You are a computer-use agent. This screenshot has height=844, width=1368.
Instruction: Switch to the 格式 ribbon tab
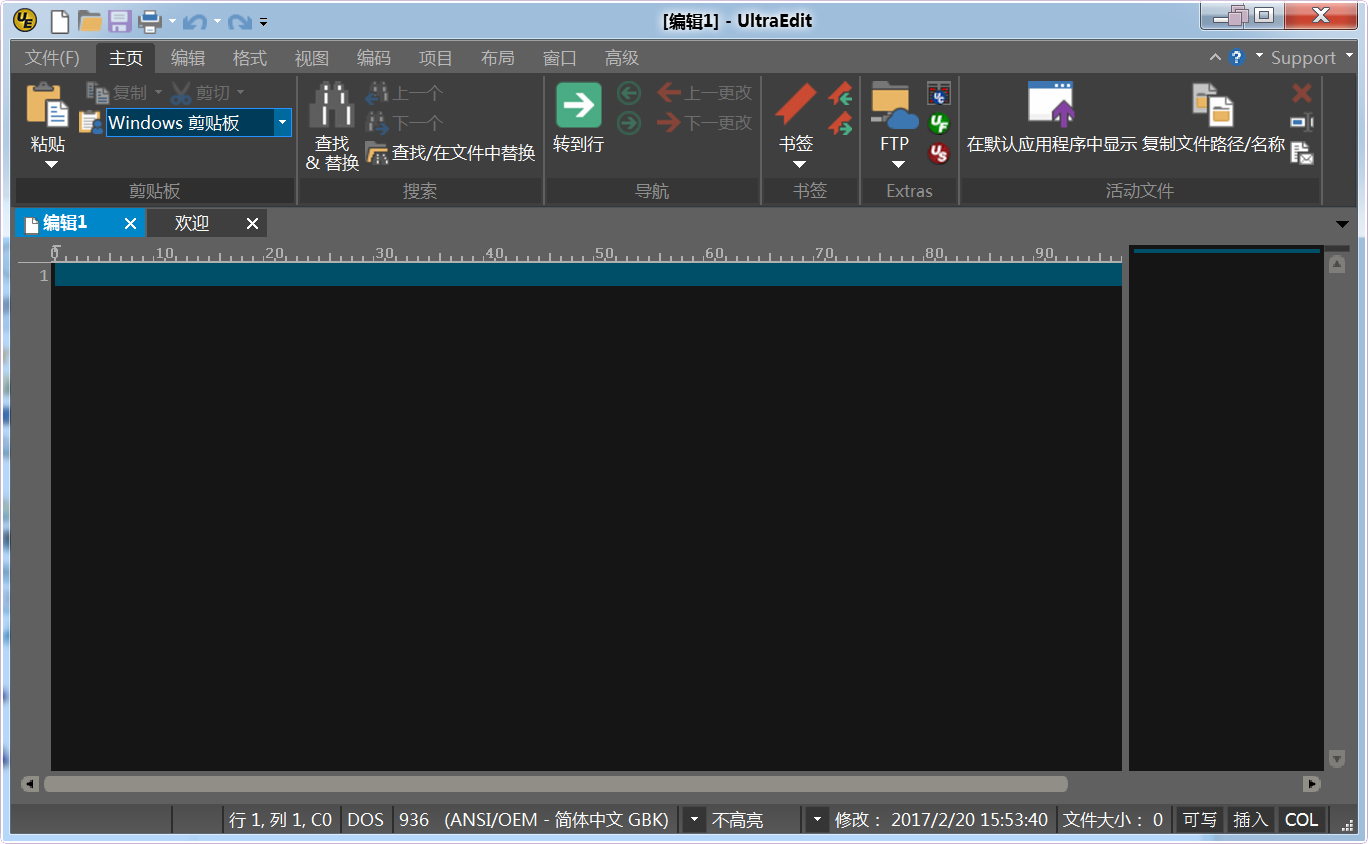point(250,58)
